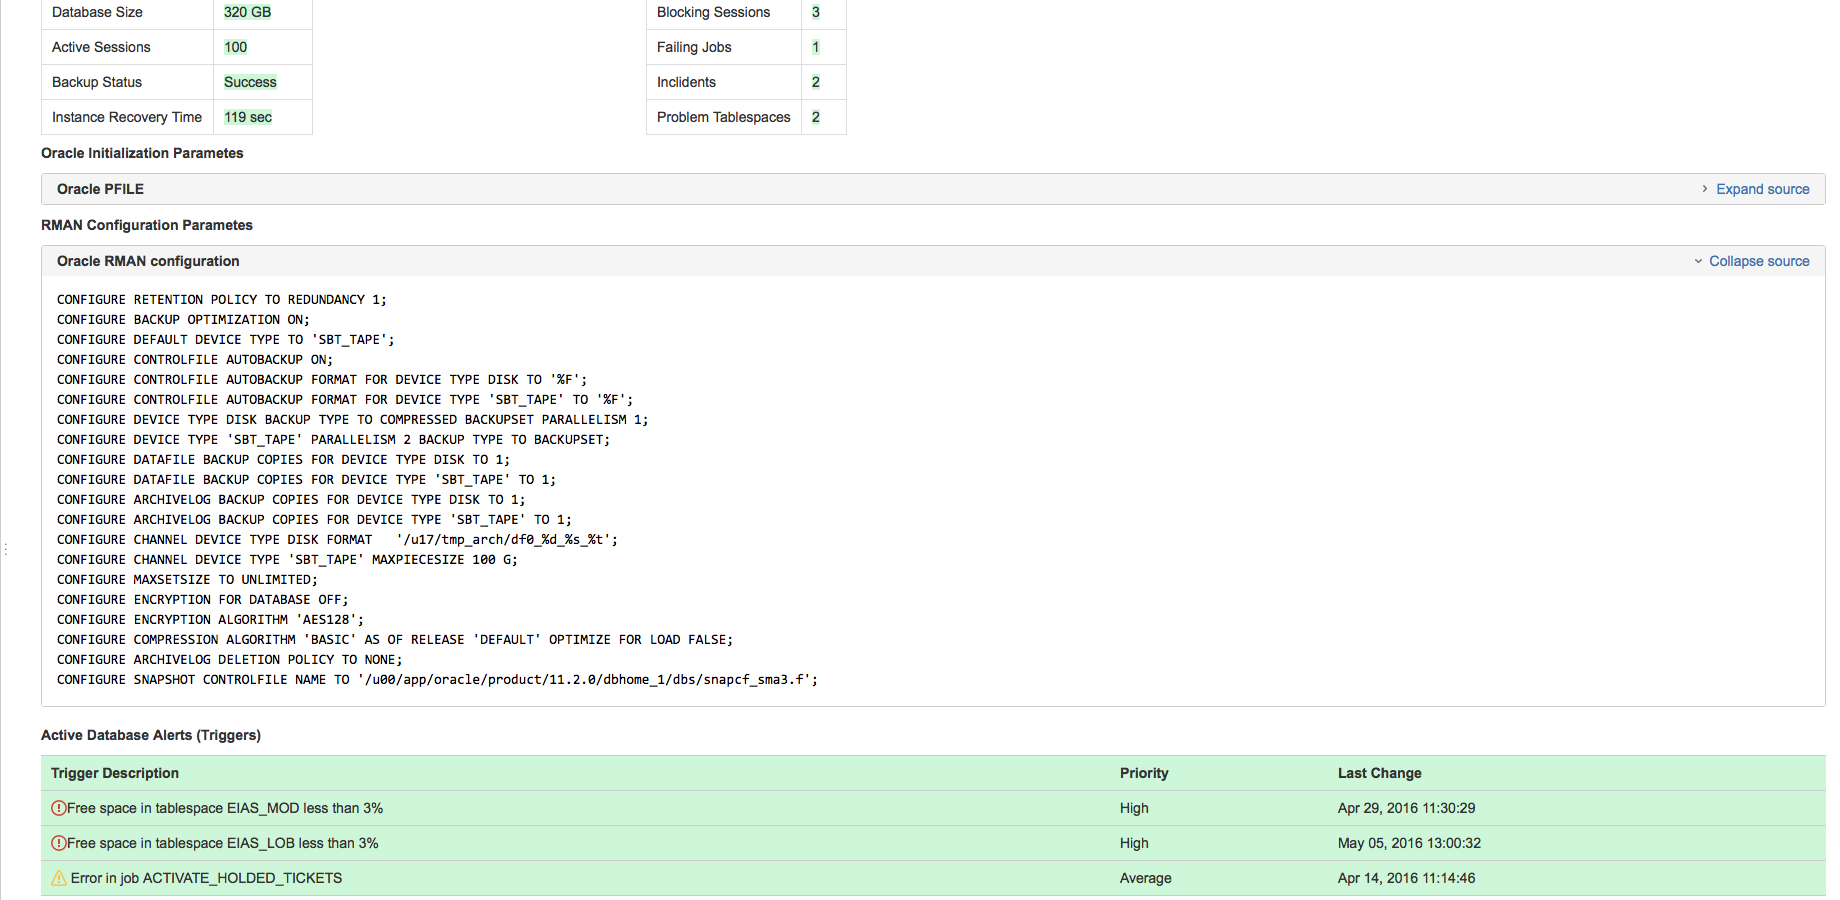Screen dimensions: 1840x900
Task: Click the Failing Jobs count 1
Action: tap(816, 47)
